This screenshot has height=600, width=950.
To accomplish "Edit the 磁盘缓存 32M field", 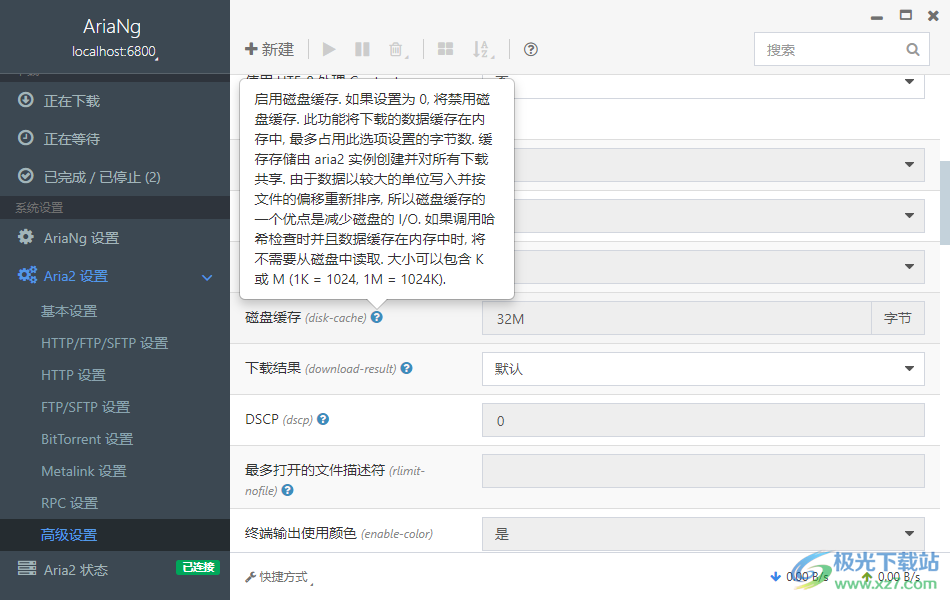I will coord(677,318).
